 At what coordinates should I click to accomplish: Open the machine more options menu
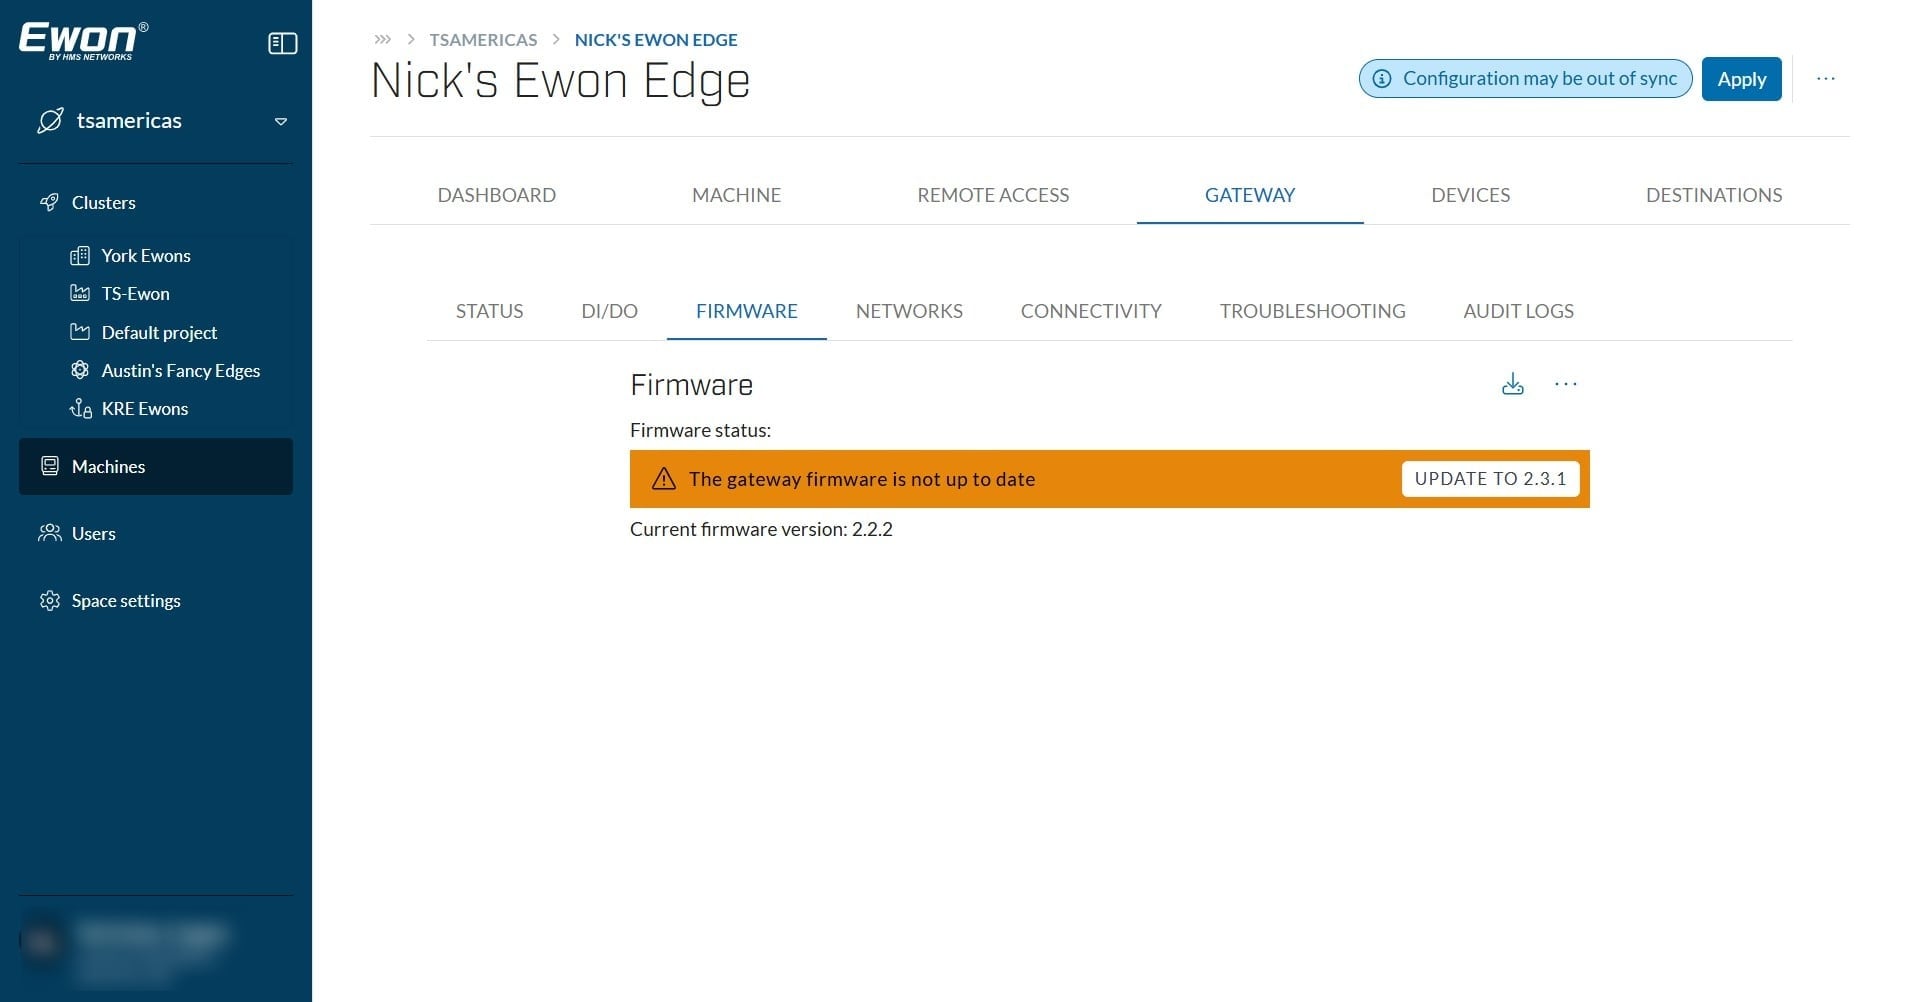(x=1825, y=79)
